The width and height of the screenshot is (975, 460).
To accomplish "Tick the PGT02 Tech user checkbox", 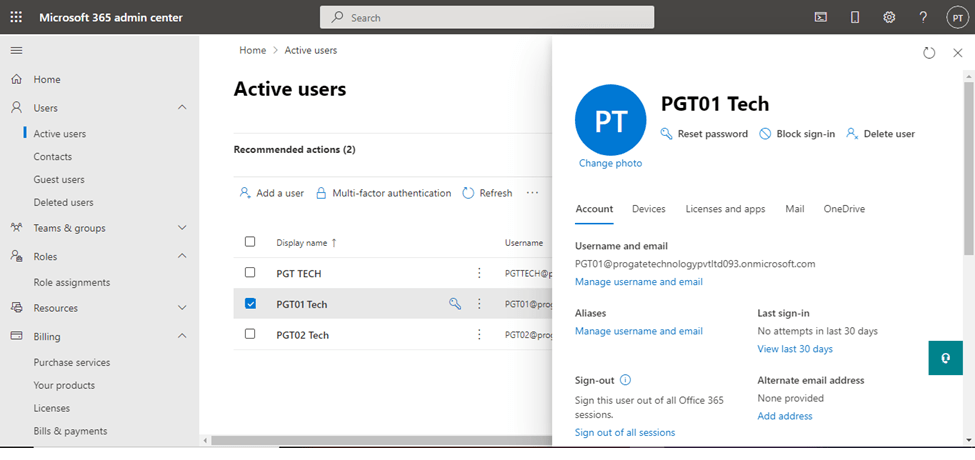I will pyautogui.click(x=250, y=334).
